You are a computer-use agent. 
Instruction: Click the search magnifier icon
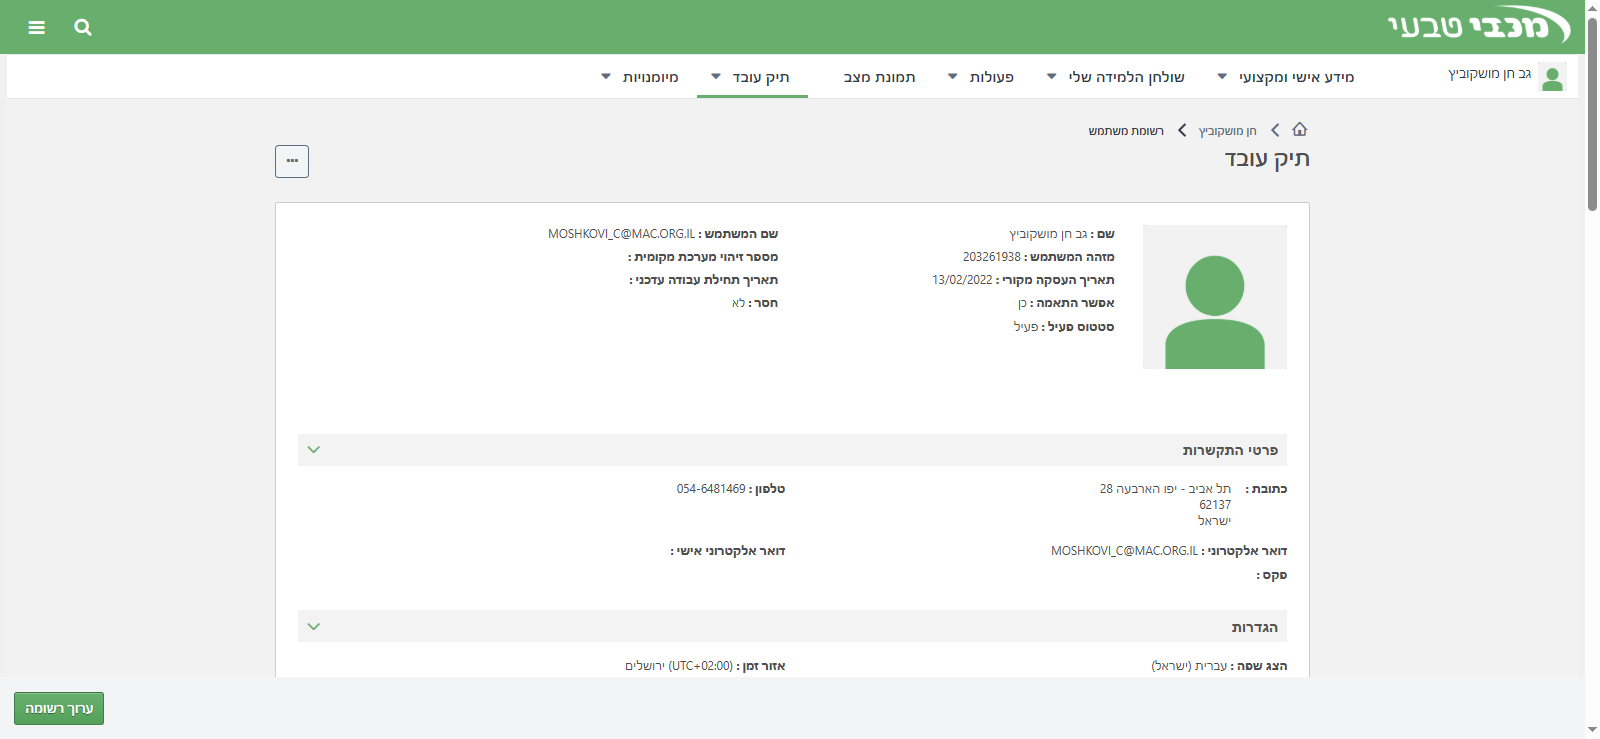coord(83,27)
